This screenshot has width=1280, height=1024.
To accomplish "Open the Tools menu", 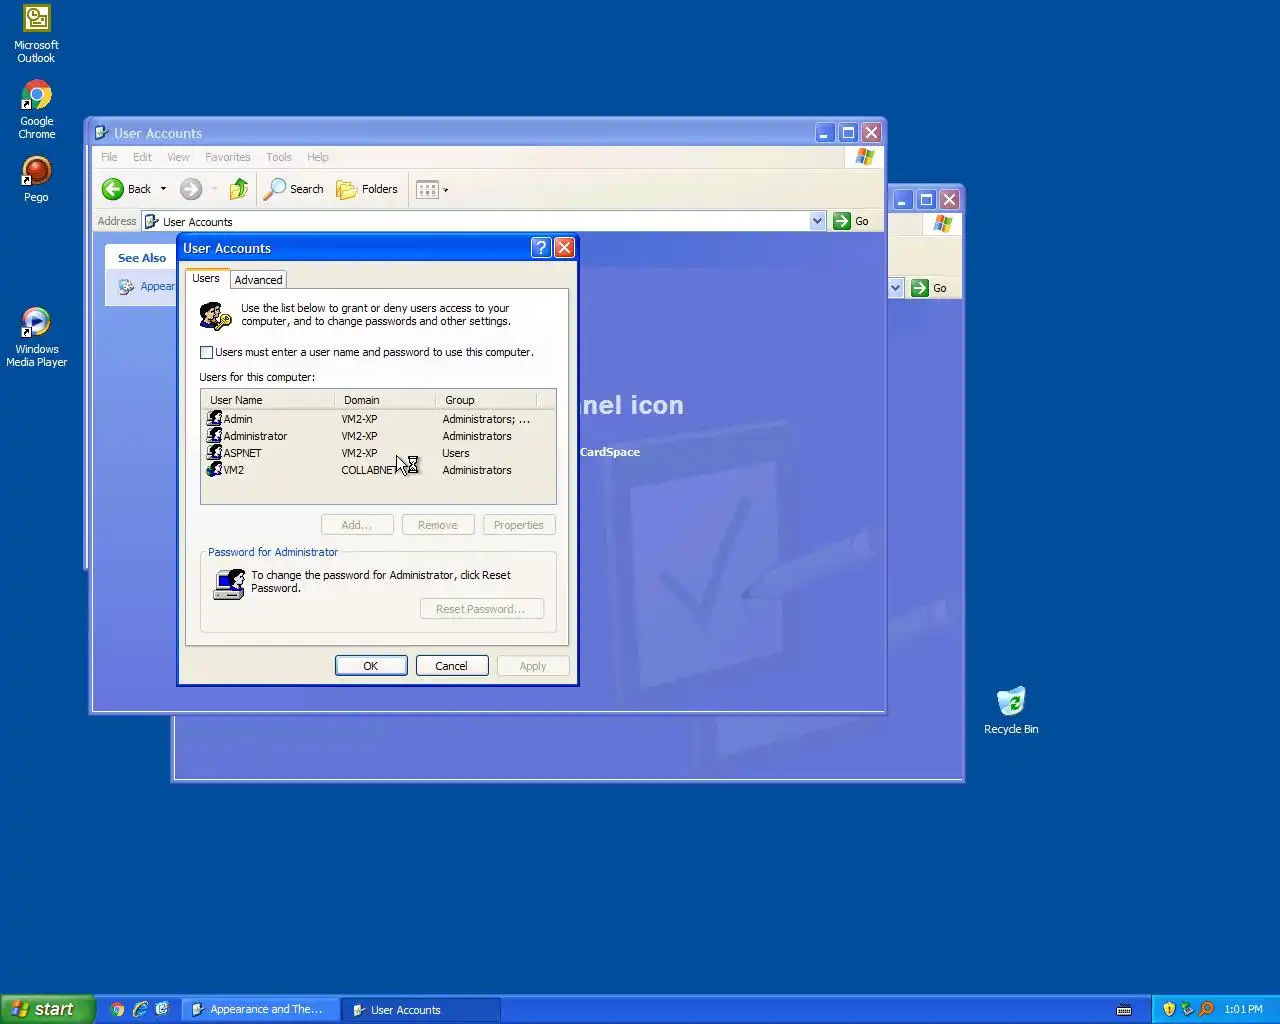I will (279, 157).
